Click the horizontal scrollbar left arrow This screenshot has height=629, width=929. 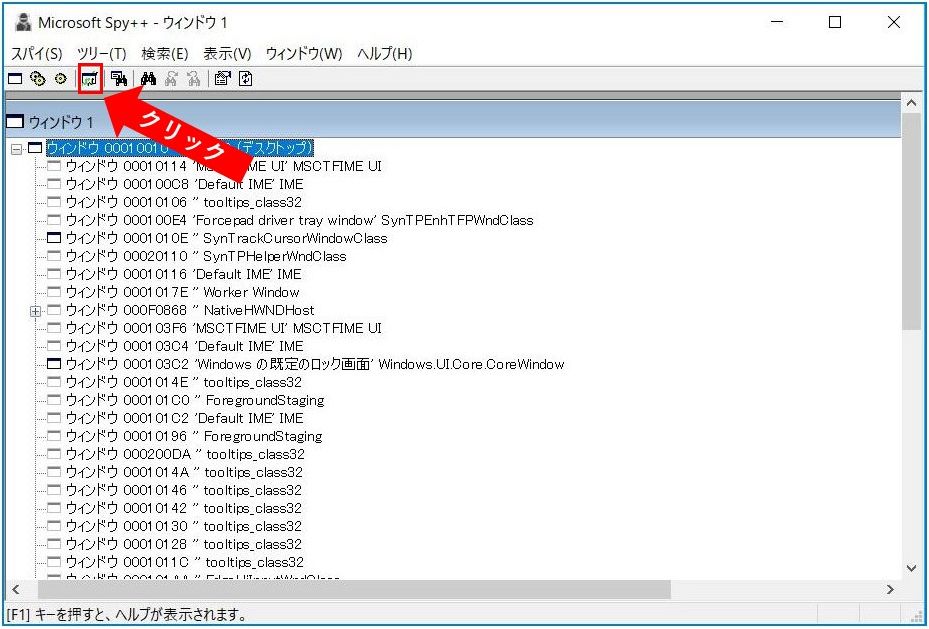click(x=15, y=589)
